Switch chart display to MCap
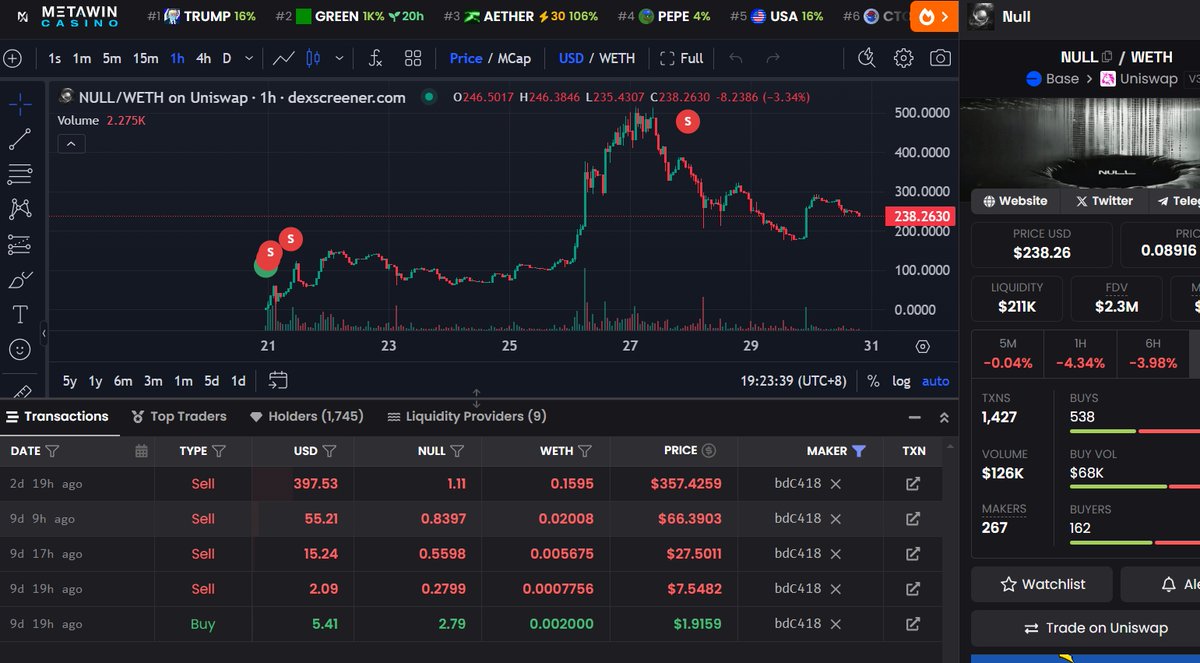This screenshot has height=663, width=1200. tap(514, 58)
